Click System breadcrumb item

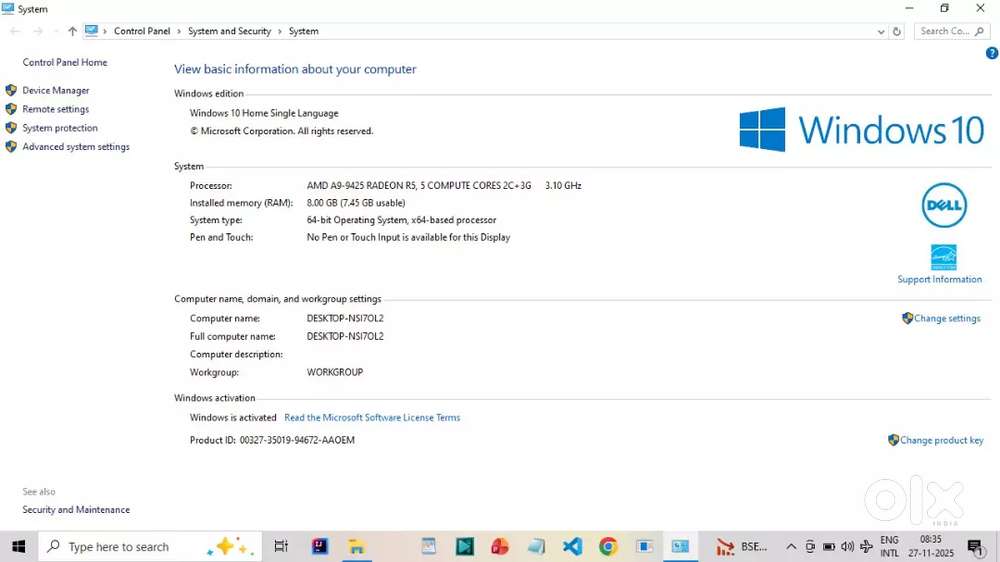pos(304,31)
